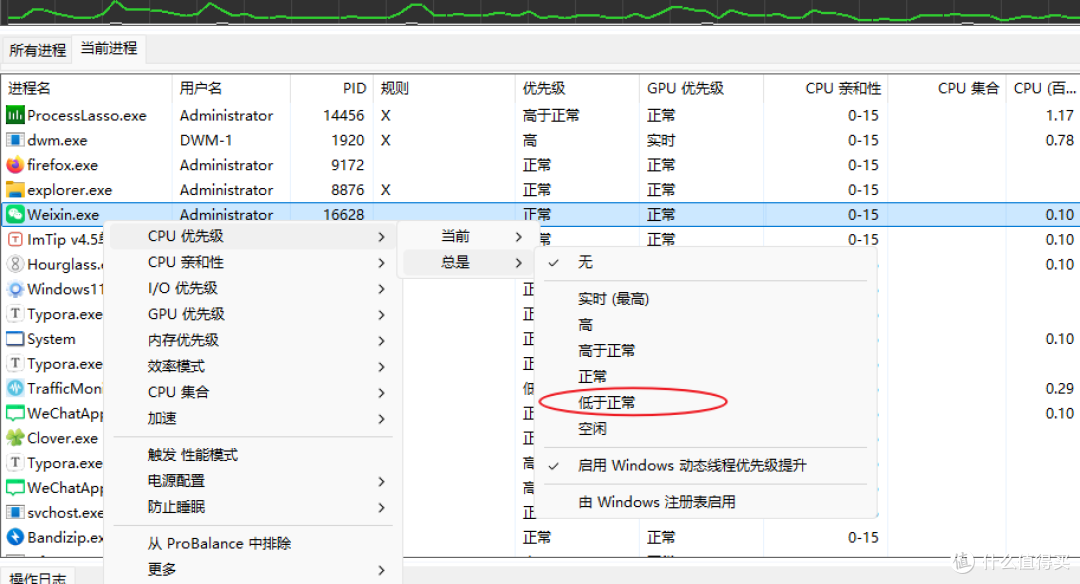Expand the CPU 优先级 submenu

(x=253, y=236)
